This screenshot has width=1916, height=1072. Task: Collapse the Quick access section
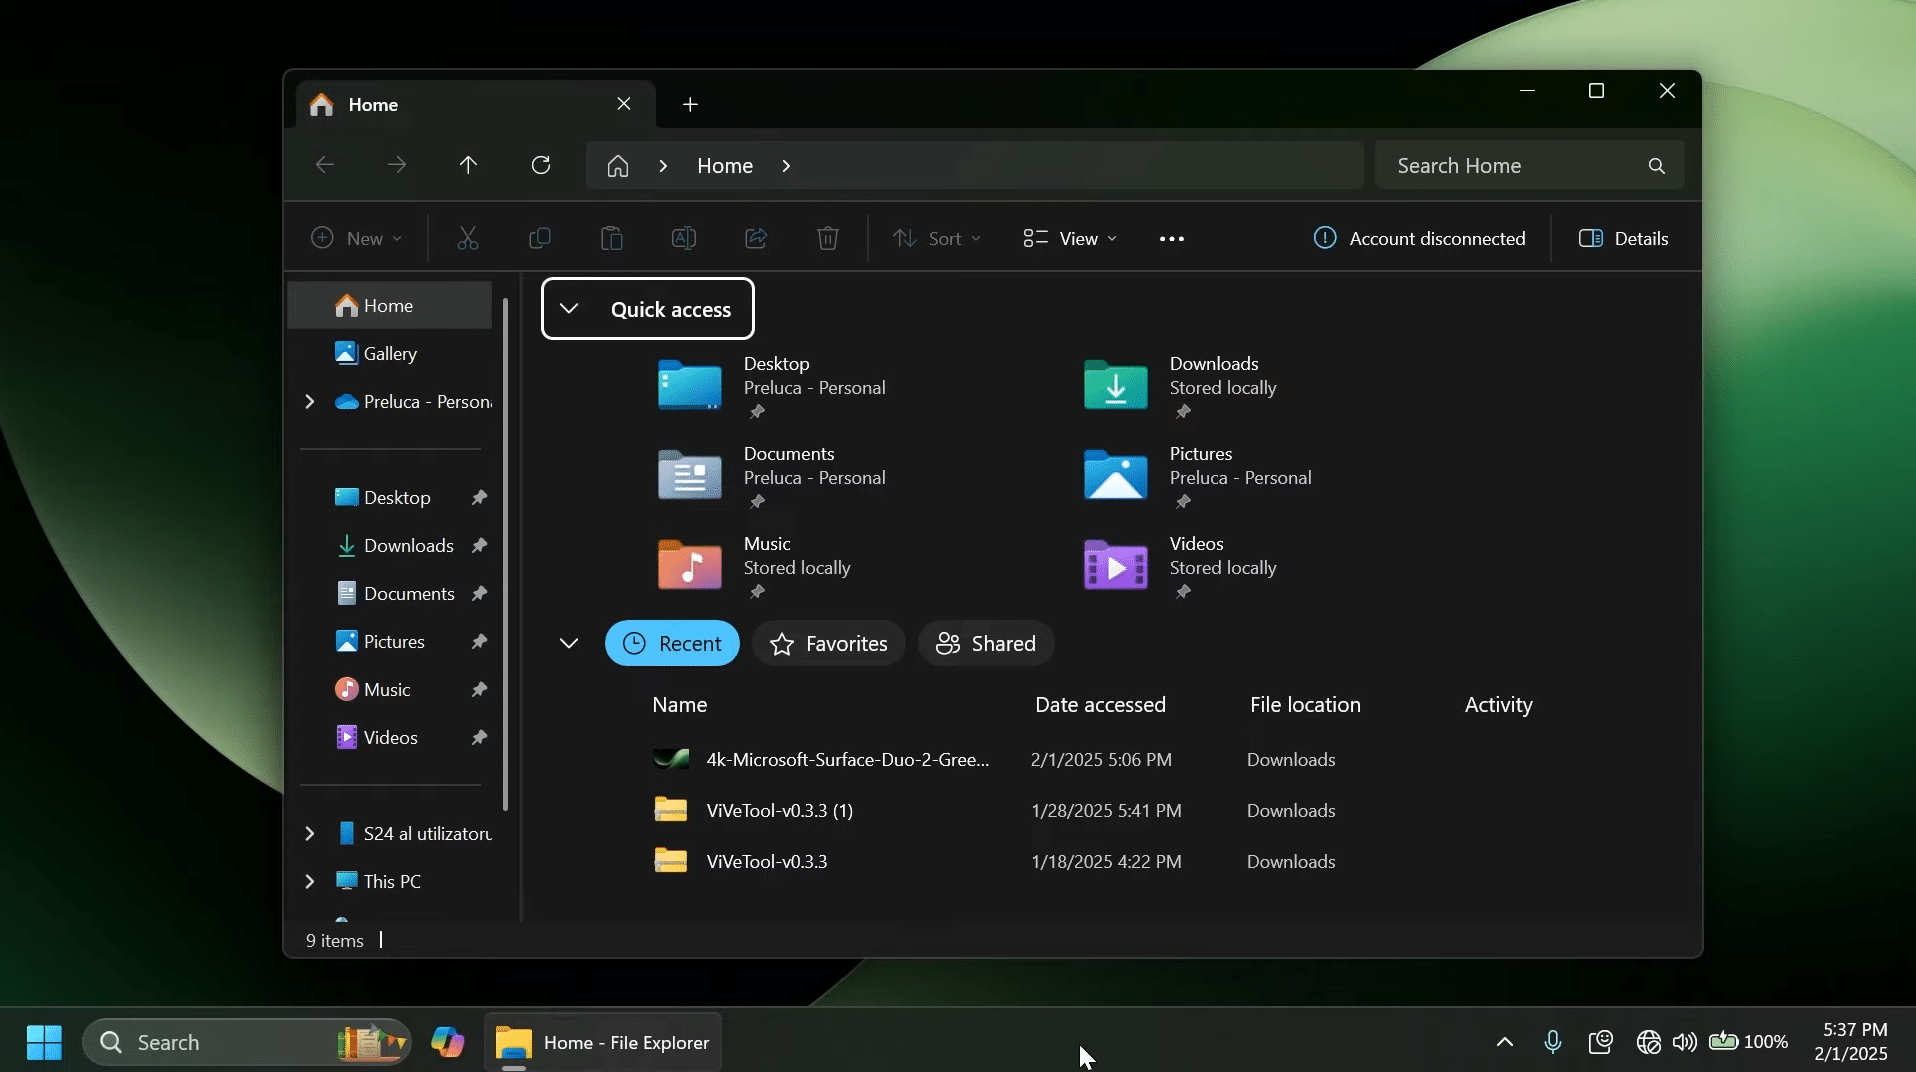569,309
